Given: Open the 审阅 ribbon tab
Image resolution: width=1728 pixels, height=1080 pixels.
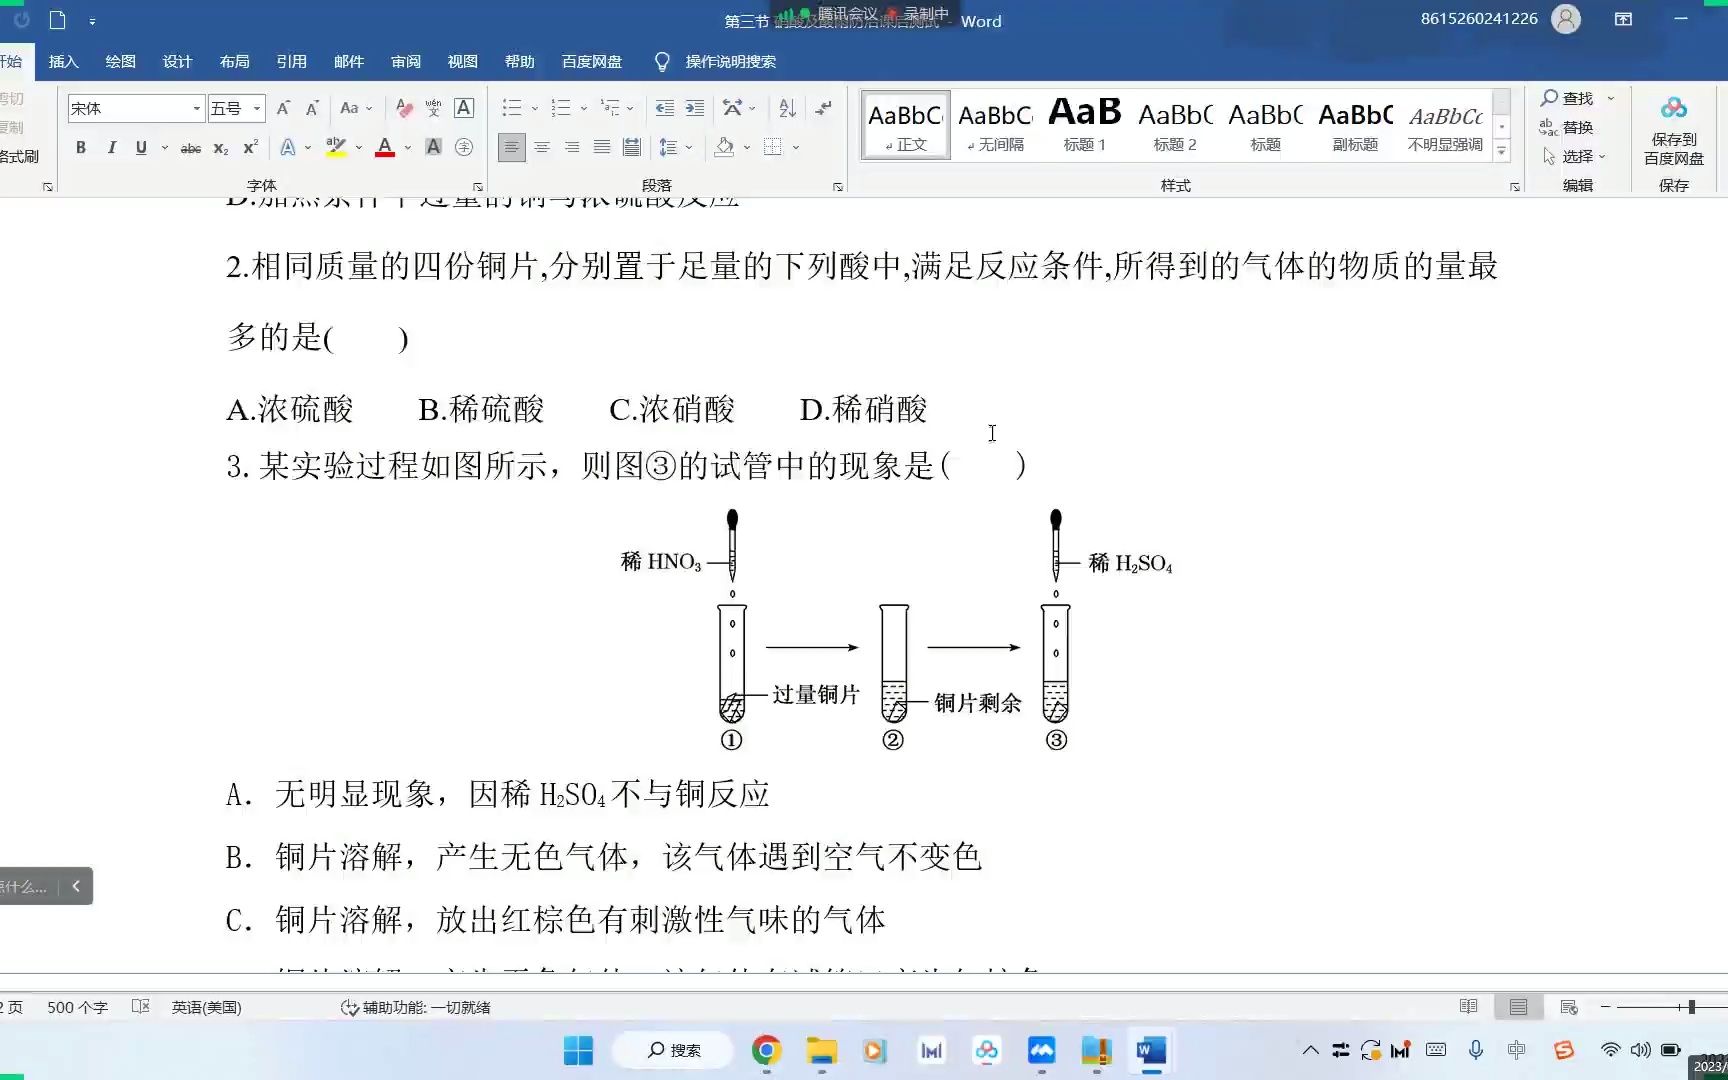Looking at the screenshot, I should (405, 61).
